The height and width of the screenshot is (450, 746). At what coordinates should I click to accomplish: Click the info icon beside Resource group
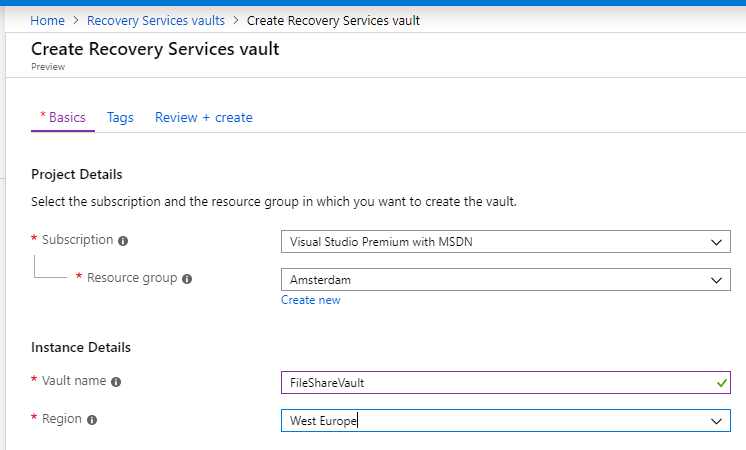coord(187,279)
